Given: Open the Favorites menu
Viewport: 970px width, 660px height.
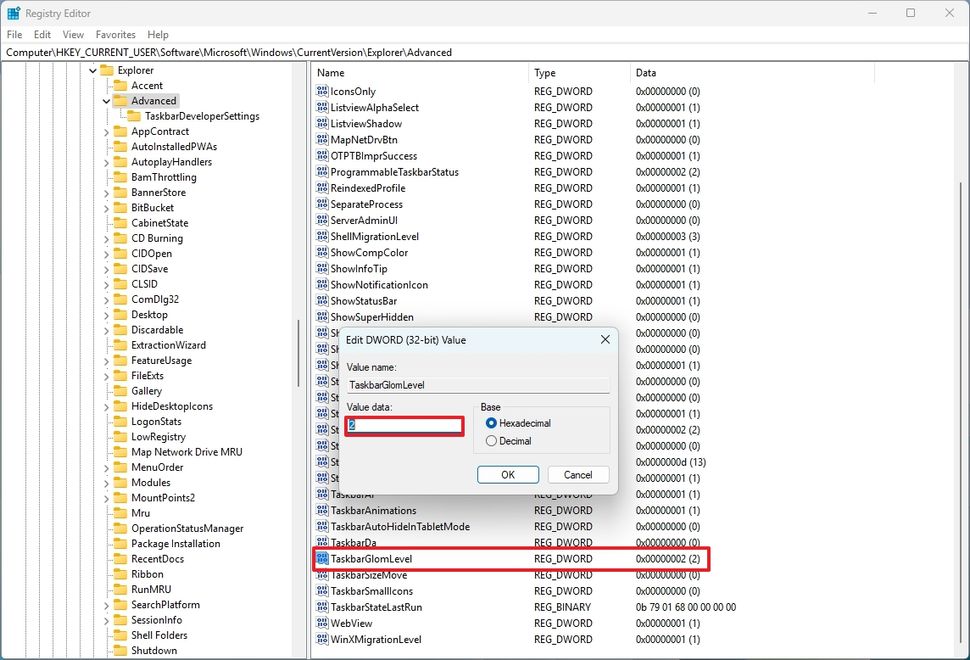Looking at the screenshot, I should tap(115, 34).
